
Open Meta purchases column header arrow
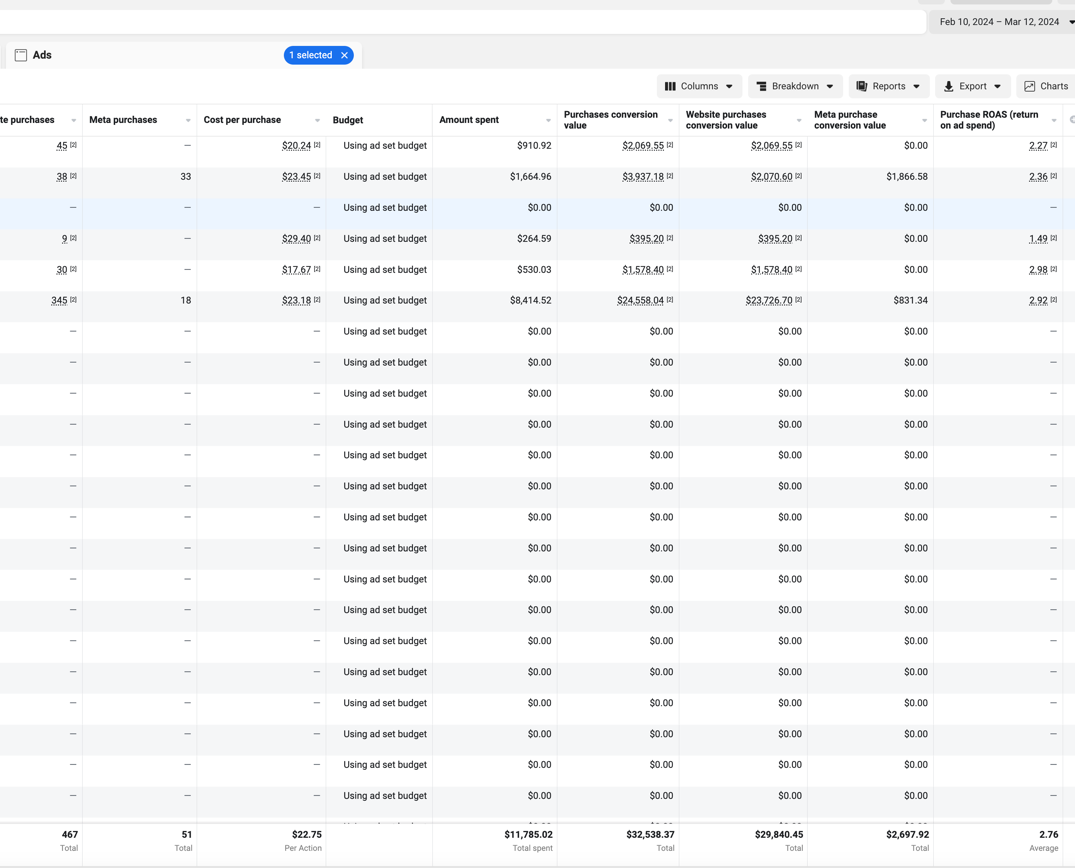[x=188, y=121]
